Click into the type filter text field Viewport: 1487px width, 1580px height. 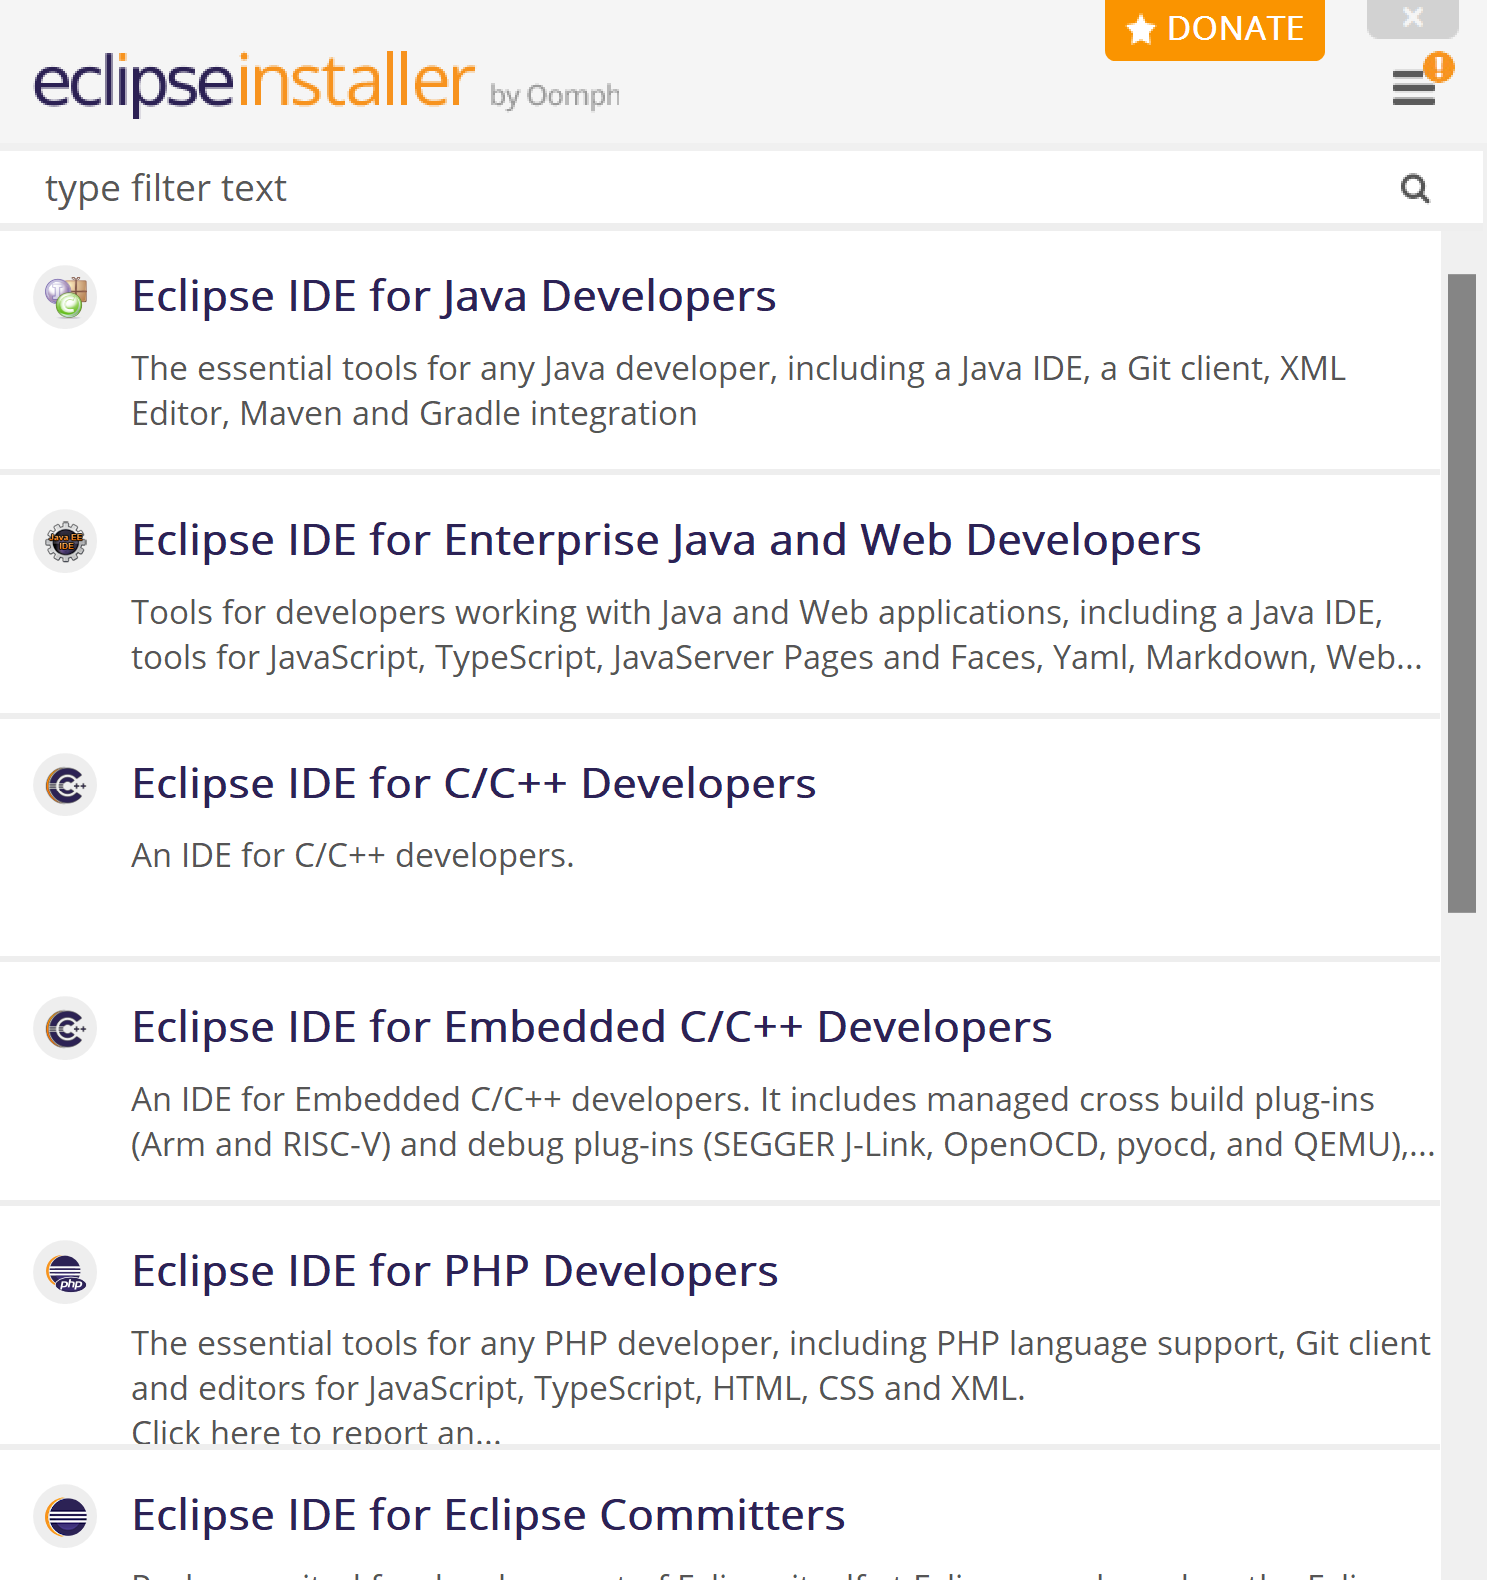[x=700, y=188]
